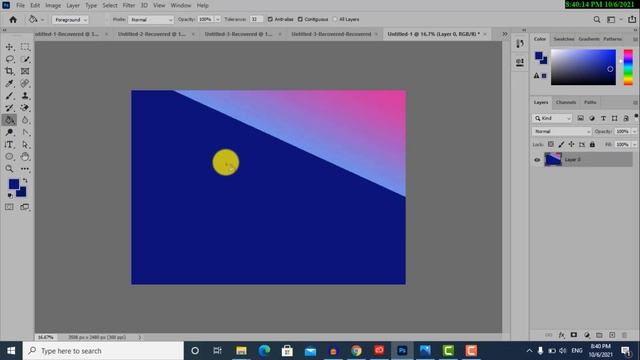Image resolution: width=640 pixels, height=360 pixels.
Task: Open the Mode Normal dropdown in options bar
Action: pyautogui.click(x=151, y=20)
